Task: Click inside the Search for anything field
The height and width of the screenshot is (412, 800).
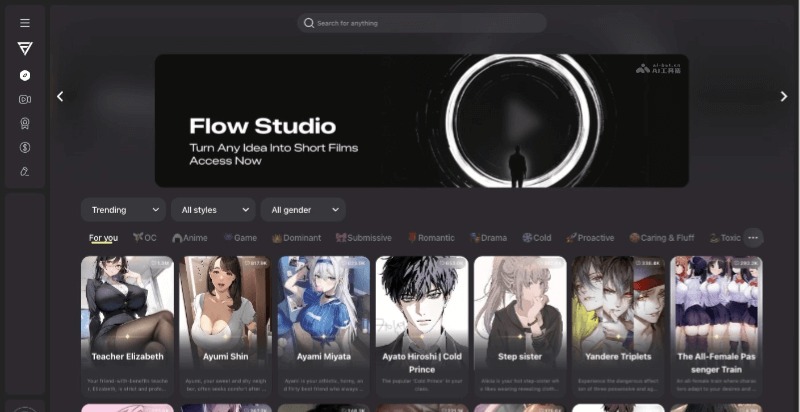Action: pos(422,23)
